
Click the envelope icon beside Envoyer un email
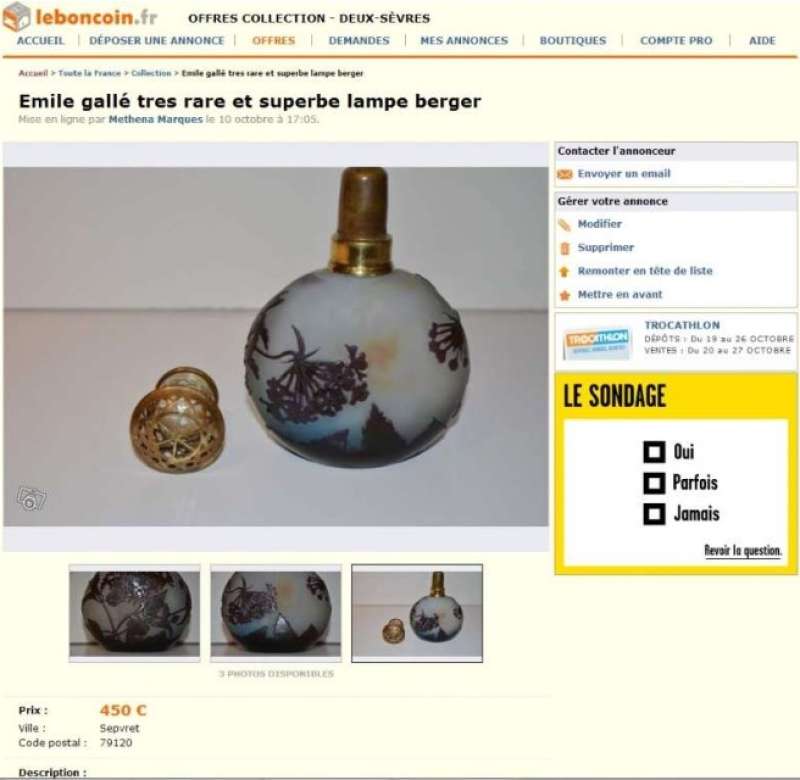pos(565,174)
